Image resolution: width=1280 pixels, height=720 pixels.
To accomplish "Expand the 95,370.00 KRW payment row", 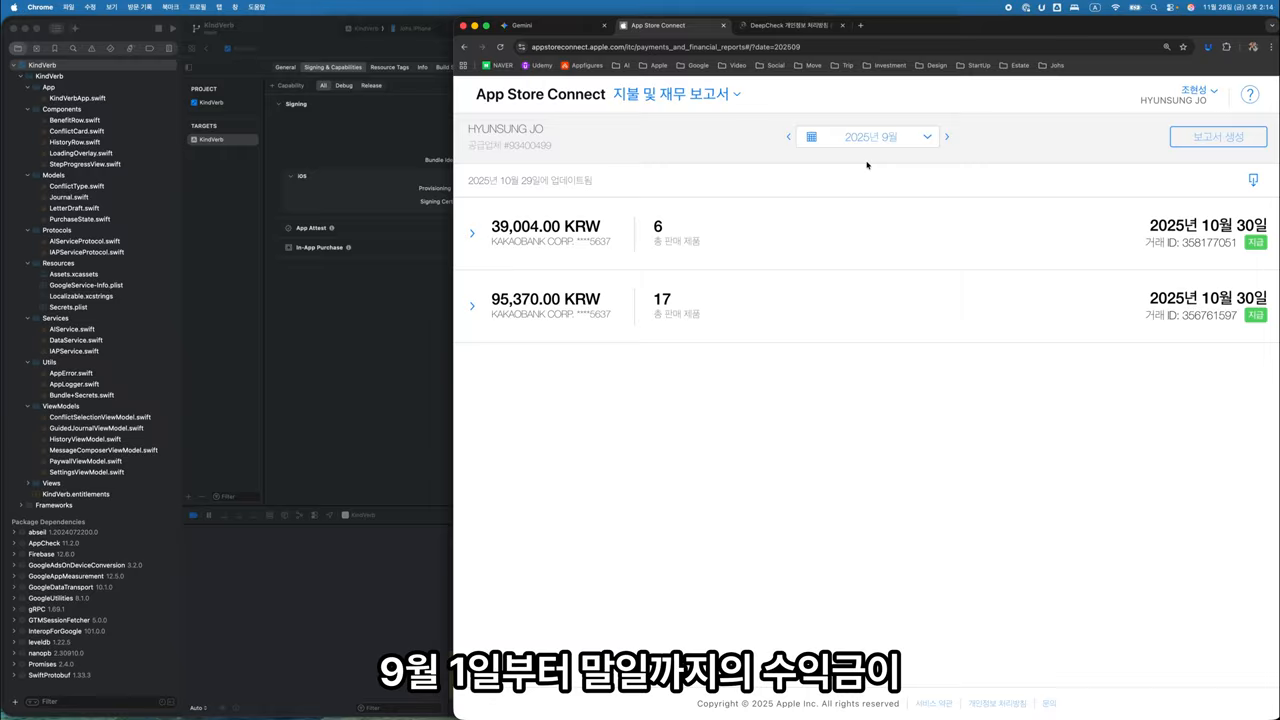I will (x=472, y=306).
